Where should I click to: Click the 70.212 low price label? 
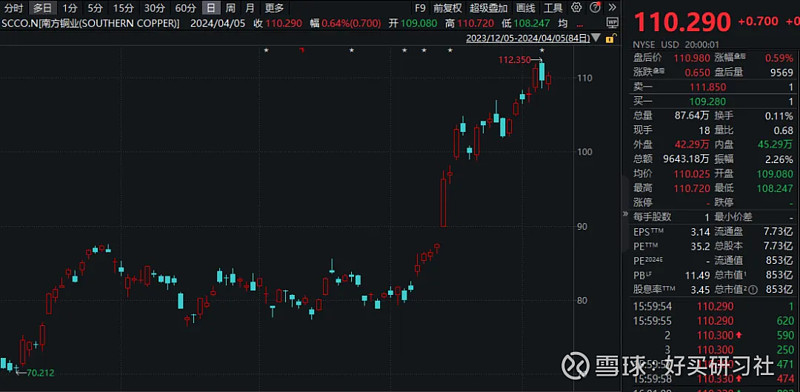[x=40, y=373]
